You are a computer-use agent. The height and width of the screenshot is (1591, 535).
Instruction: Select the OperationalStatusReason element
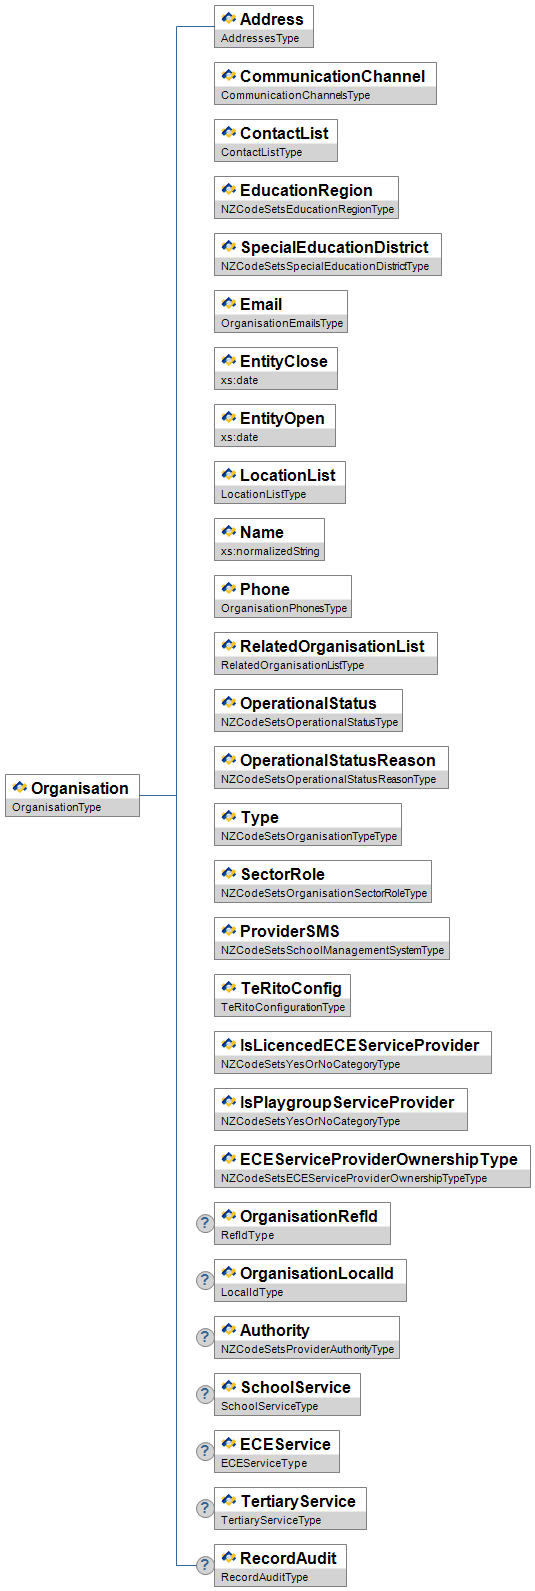[331, 767]
